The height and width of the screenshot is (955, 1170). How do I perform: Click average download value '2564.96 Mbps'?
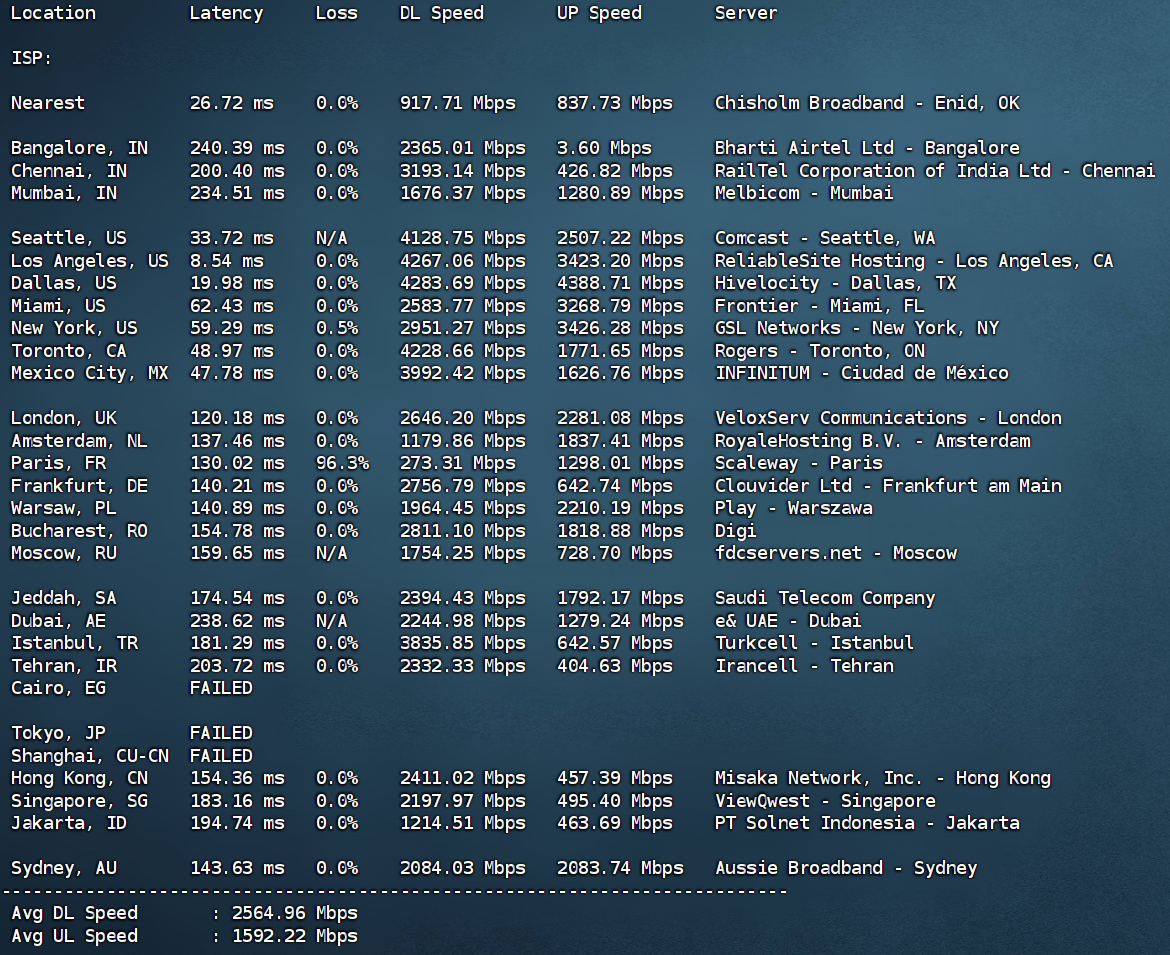tap(295, 913)
